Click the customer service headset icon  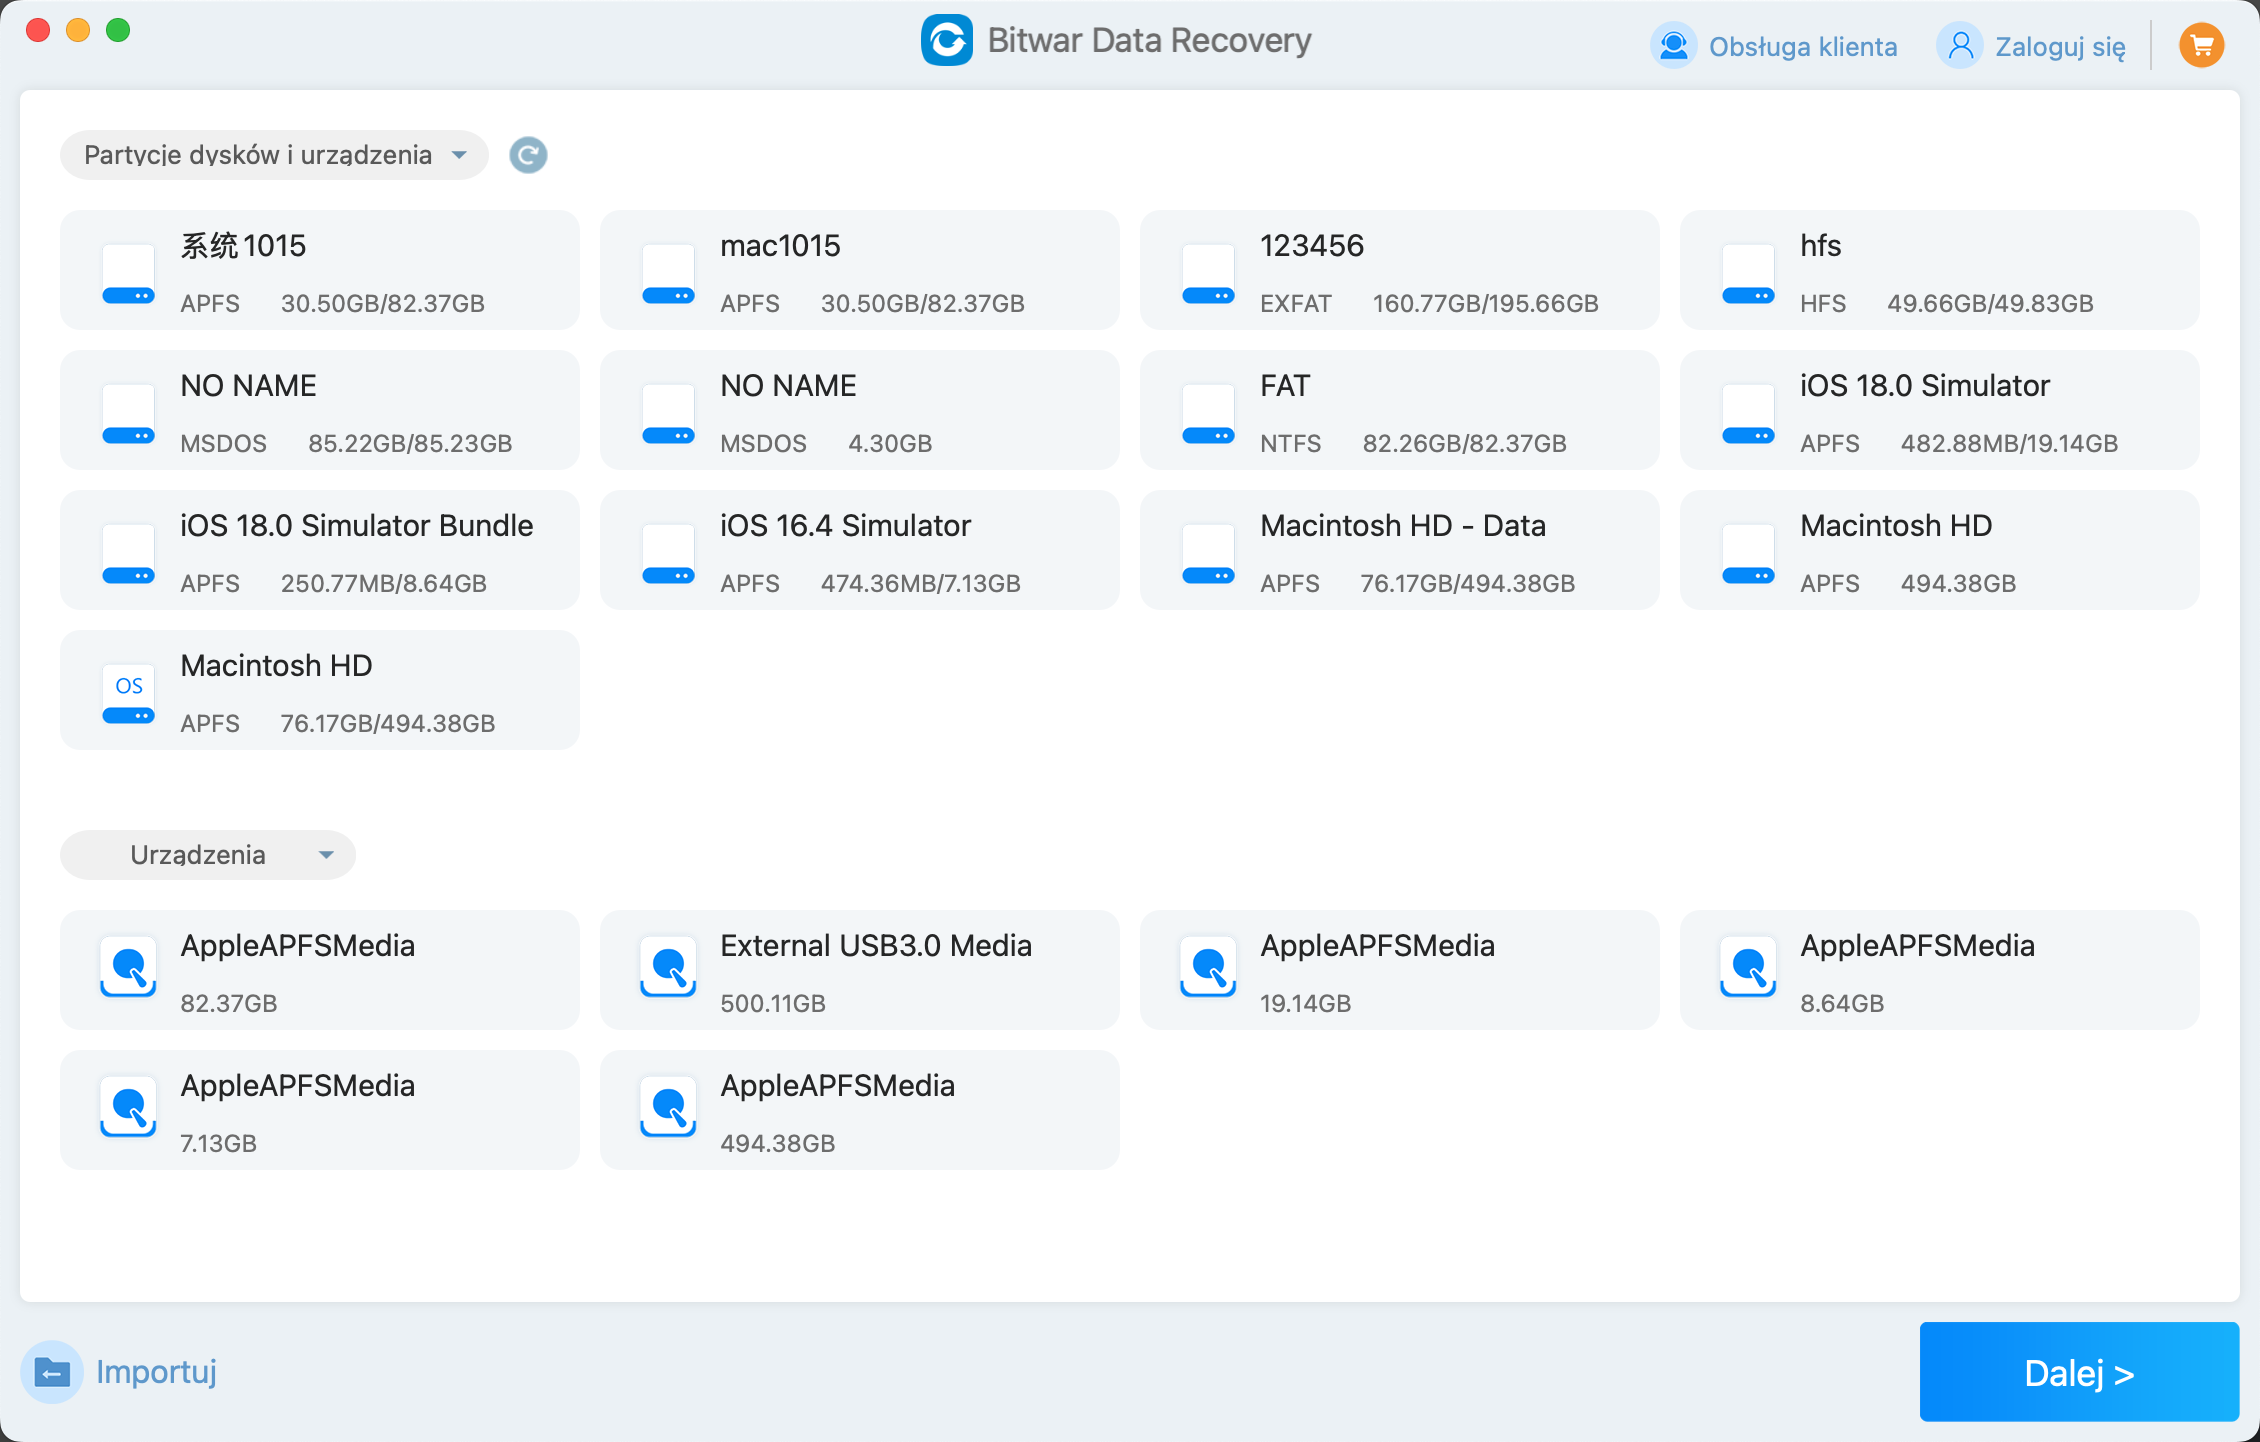pos(1673,46)
